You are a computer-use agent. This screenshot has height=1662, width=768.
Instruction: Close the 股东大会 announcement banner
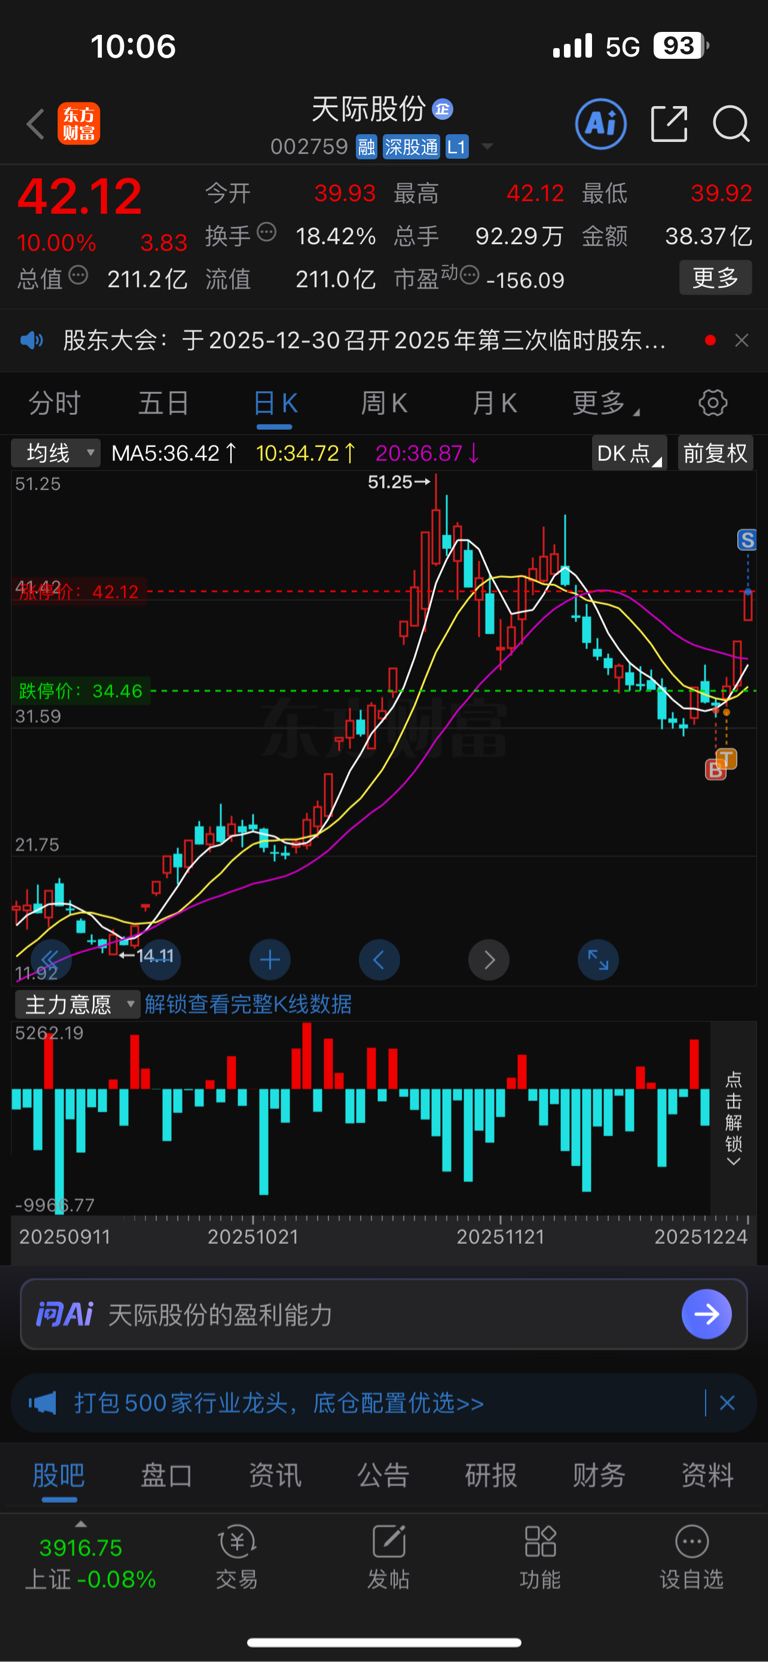(x=741, y=341)
